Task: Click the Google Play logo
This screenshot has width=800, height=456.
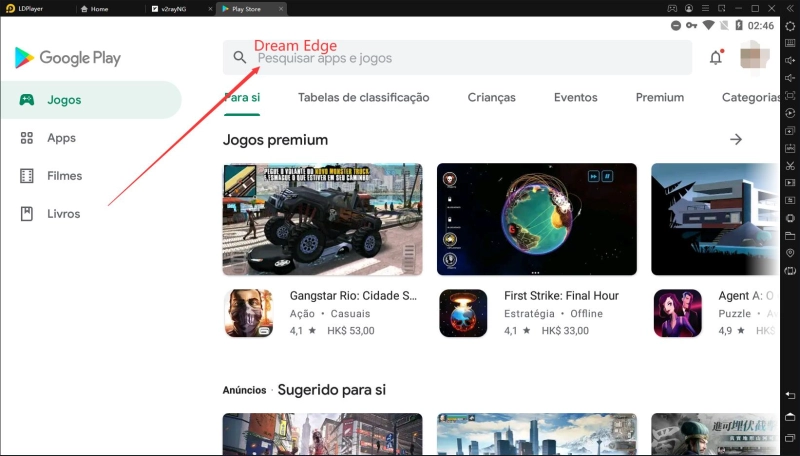Action: click(x=68, y=59)
